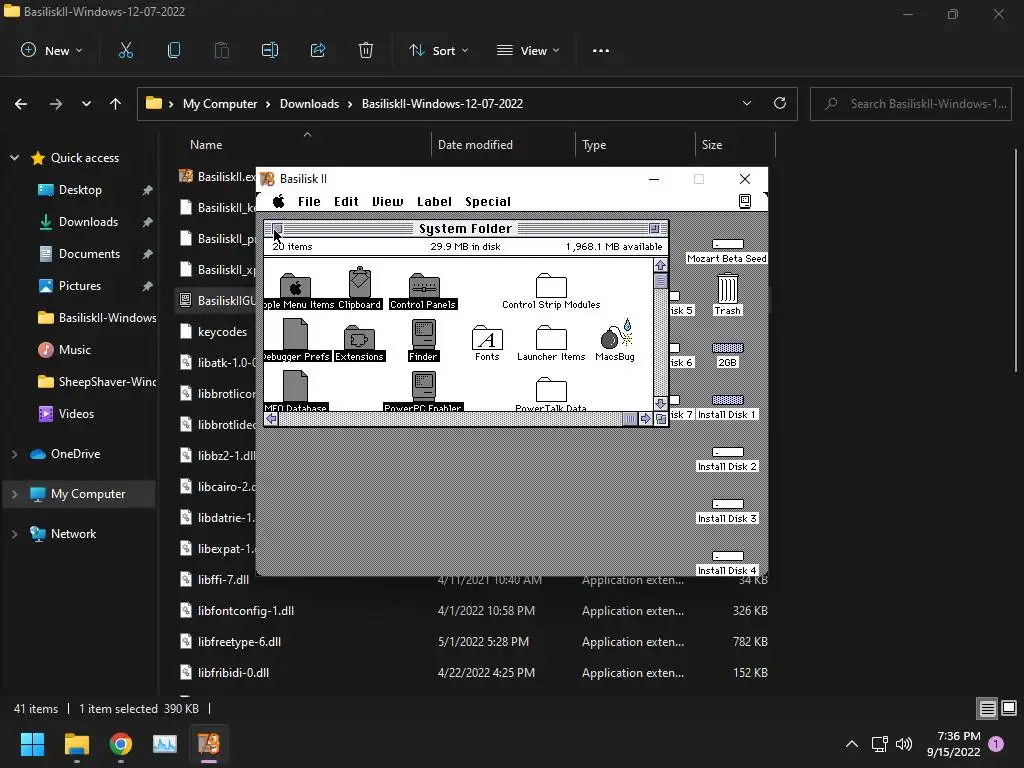The height and width of the screenshot is (768, 1024).
Task: Select the Launcher Items folder
Action: [551, 338]
